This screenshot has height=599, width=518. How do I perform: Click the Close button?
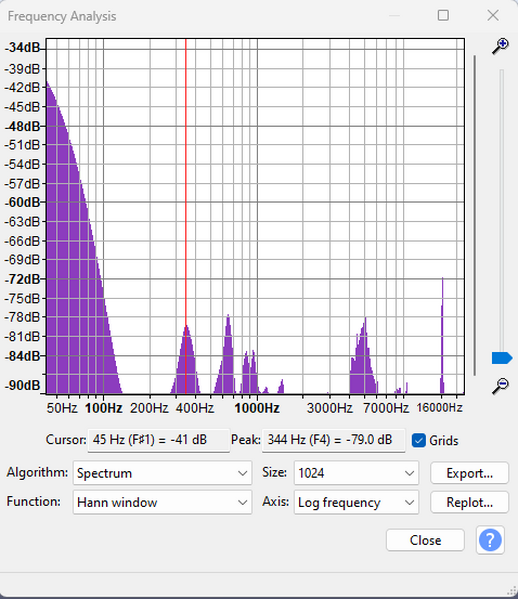click(x=425, y=540)
